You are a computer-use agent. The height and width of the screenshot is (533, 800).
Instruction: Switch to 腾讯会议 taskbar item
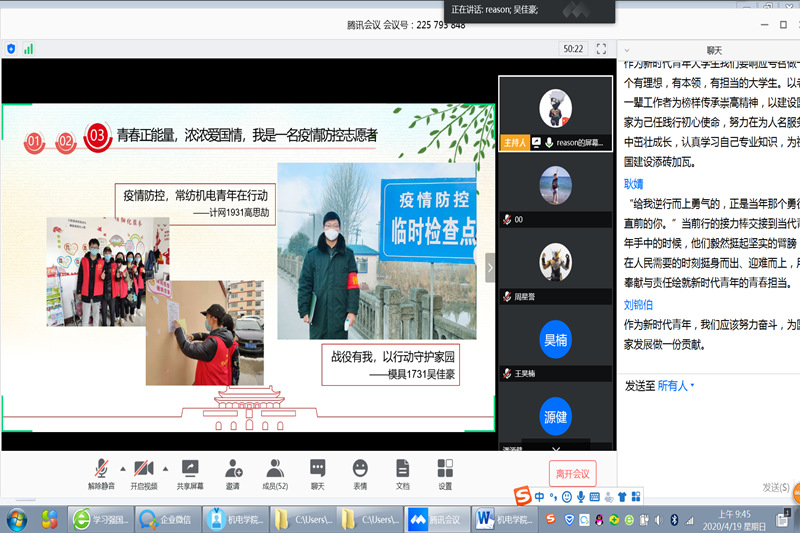tap(436, 520)
